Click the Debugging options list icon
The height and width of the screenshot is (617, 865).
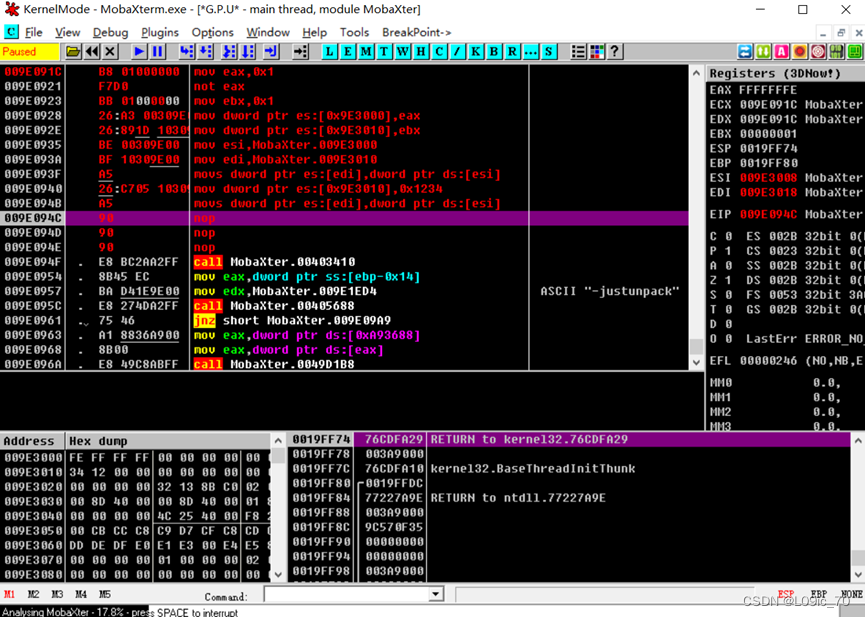(578, 52)
